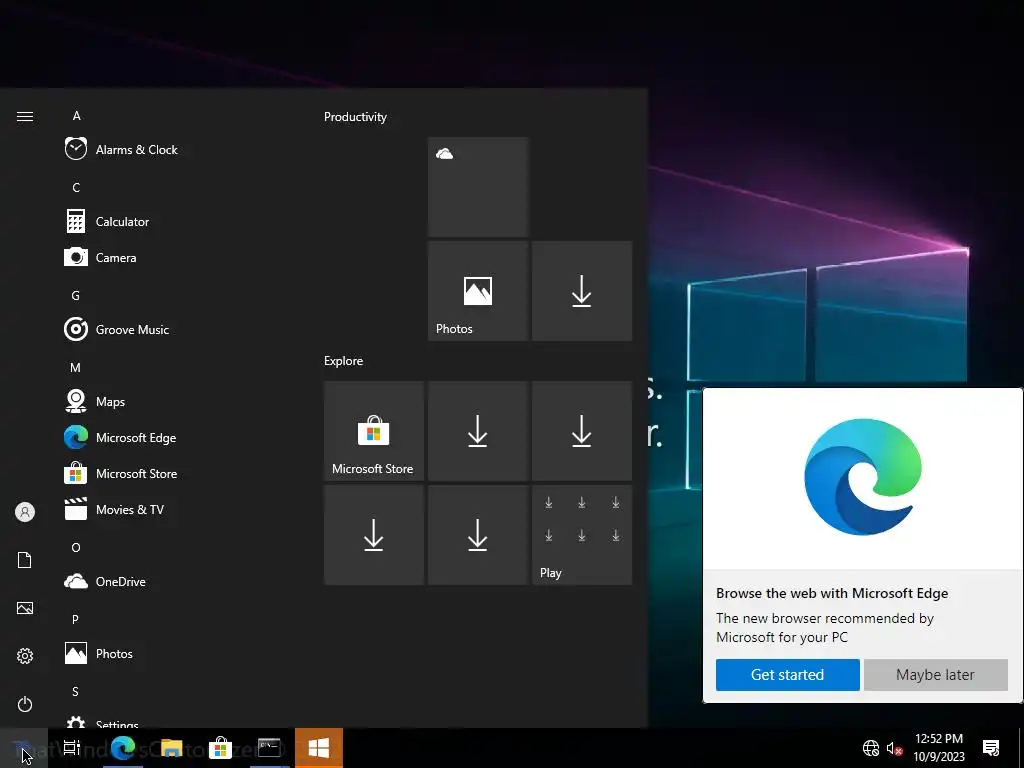
Task: Click Get started in the Edge popup
Action: 788,675
